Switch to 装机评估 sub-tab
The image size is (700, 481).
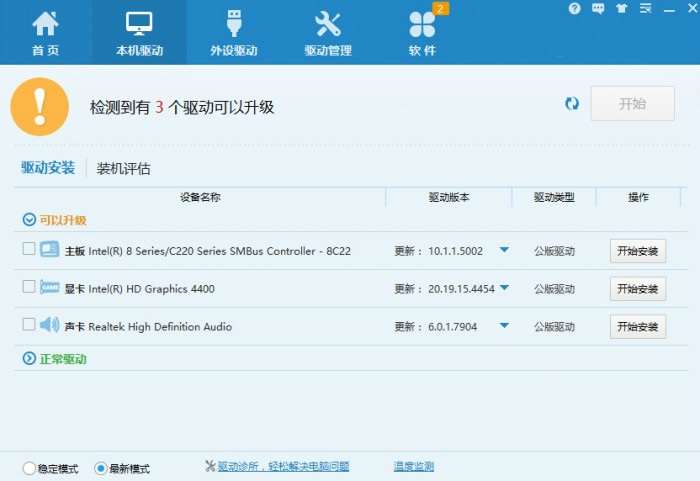point(124,169)
